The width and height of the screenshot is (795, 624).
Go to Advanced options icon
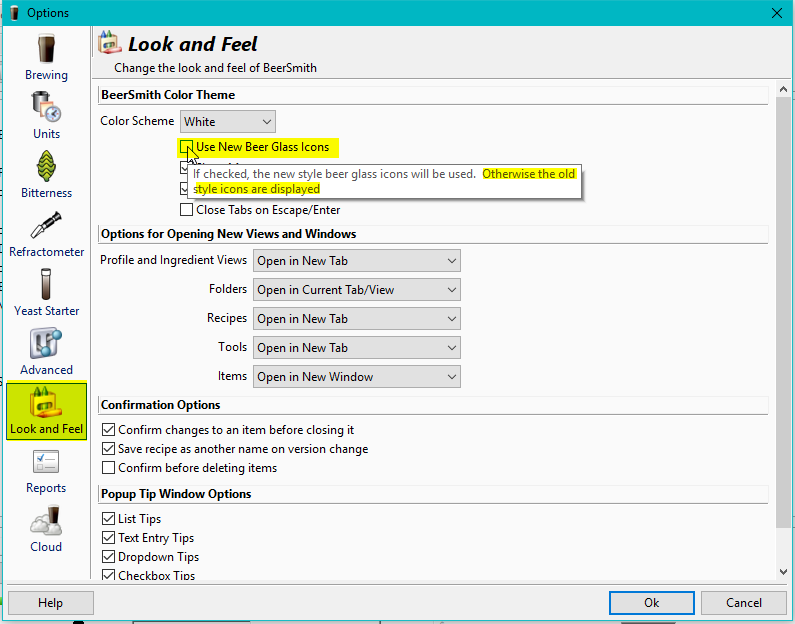tap(46, 343)
